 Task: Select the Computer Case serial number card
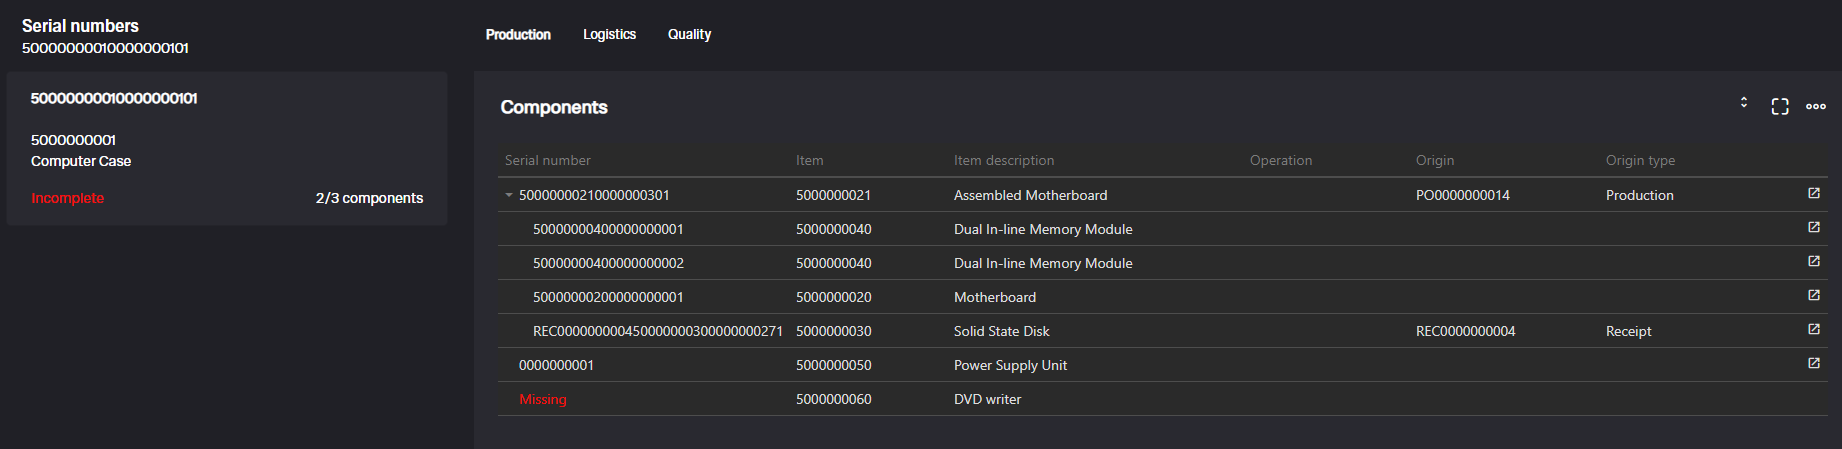click(227, 148)
